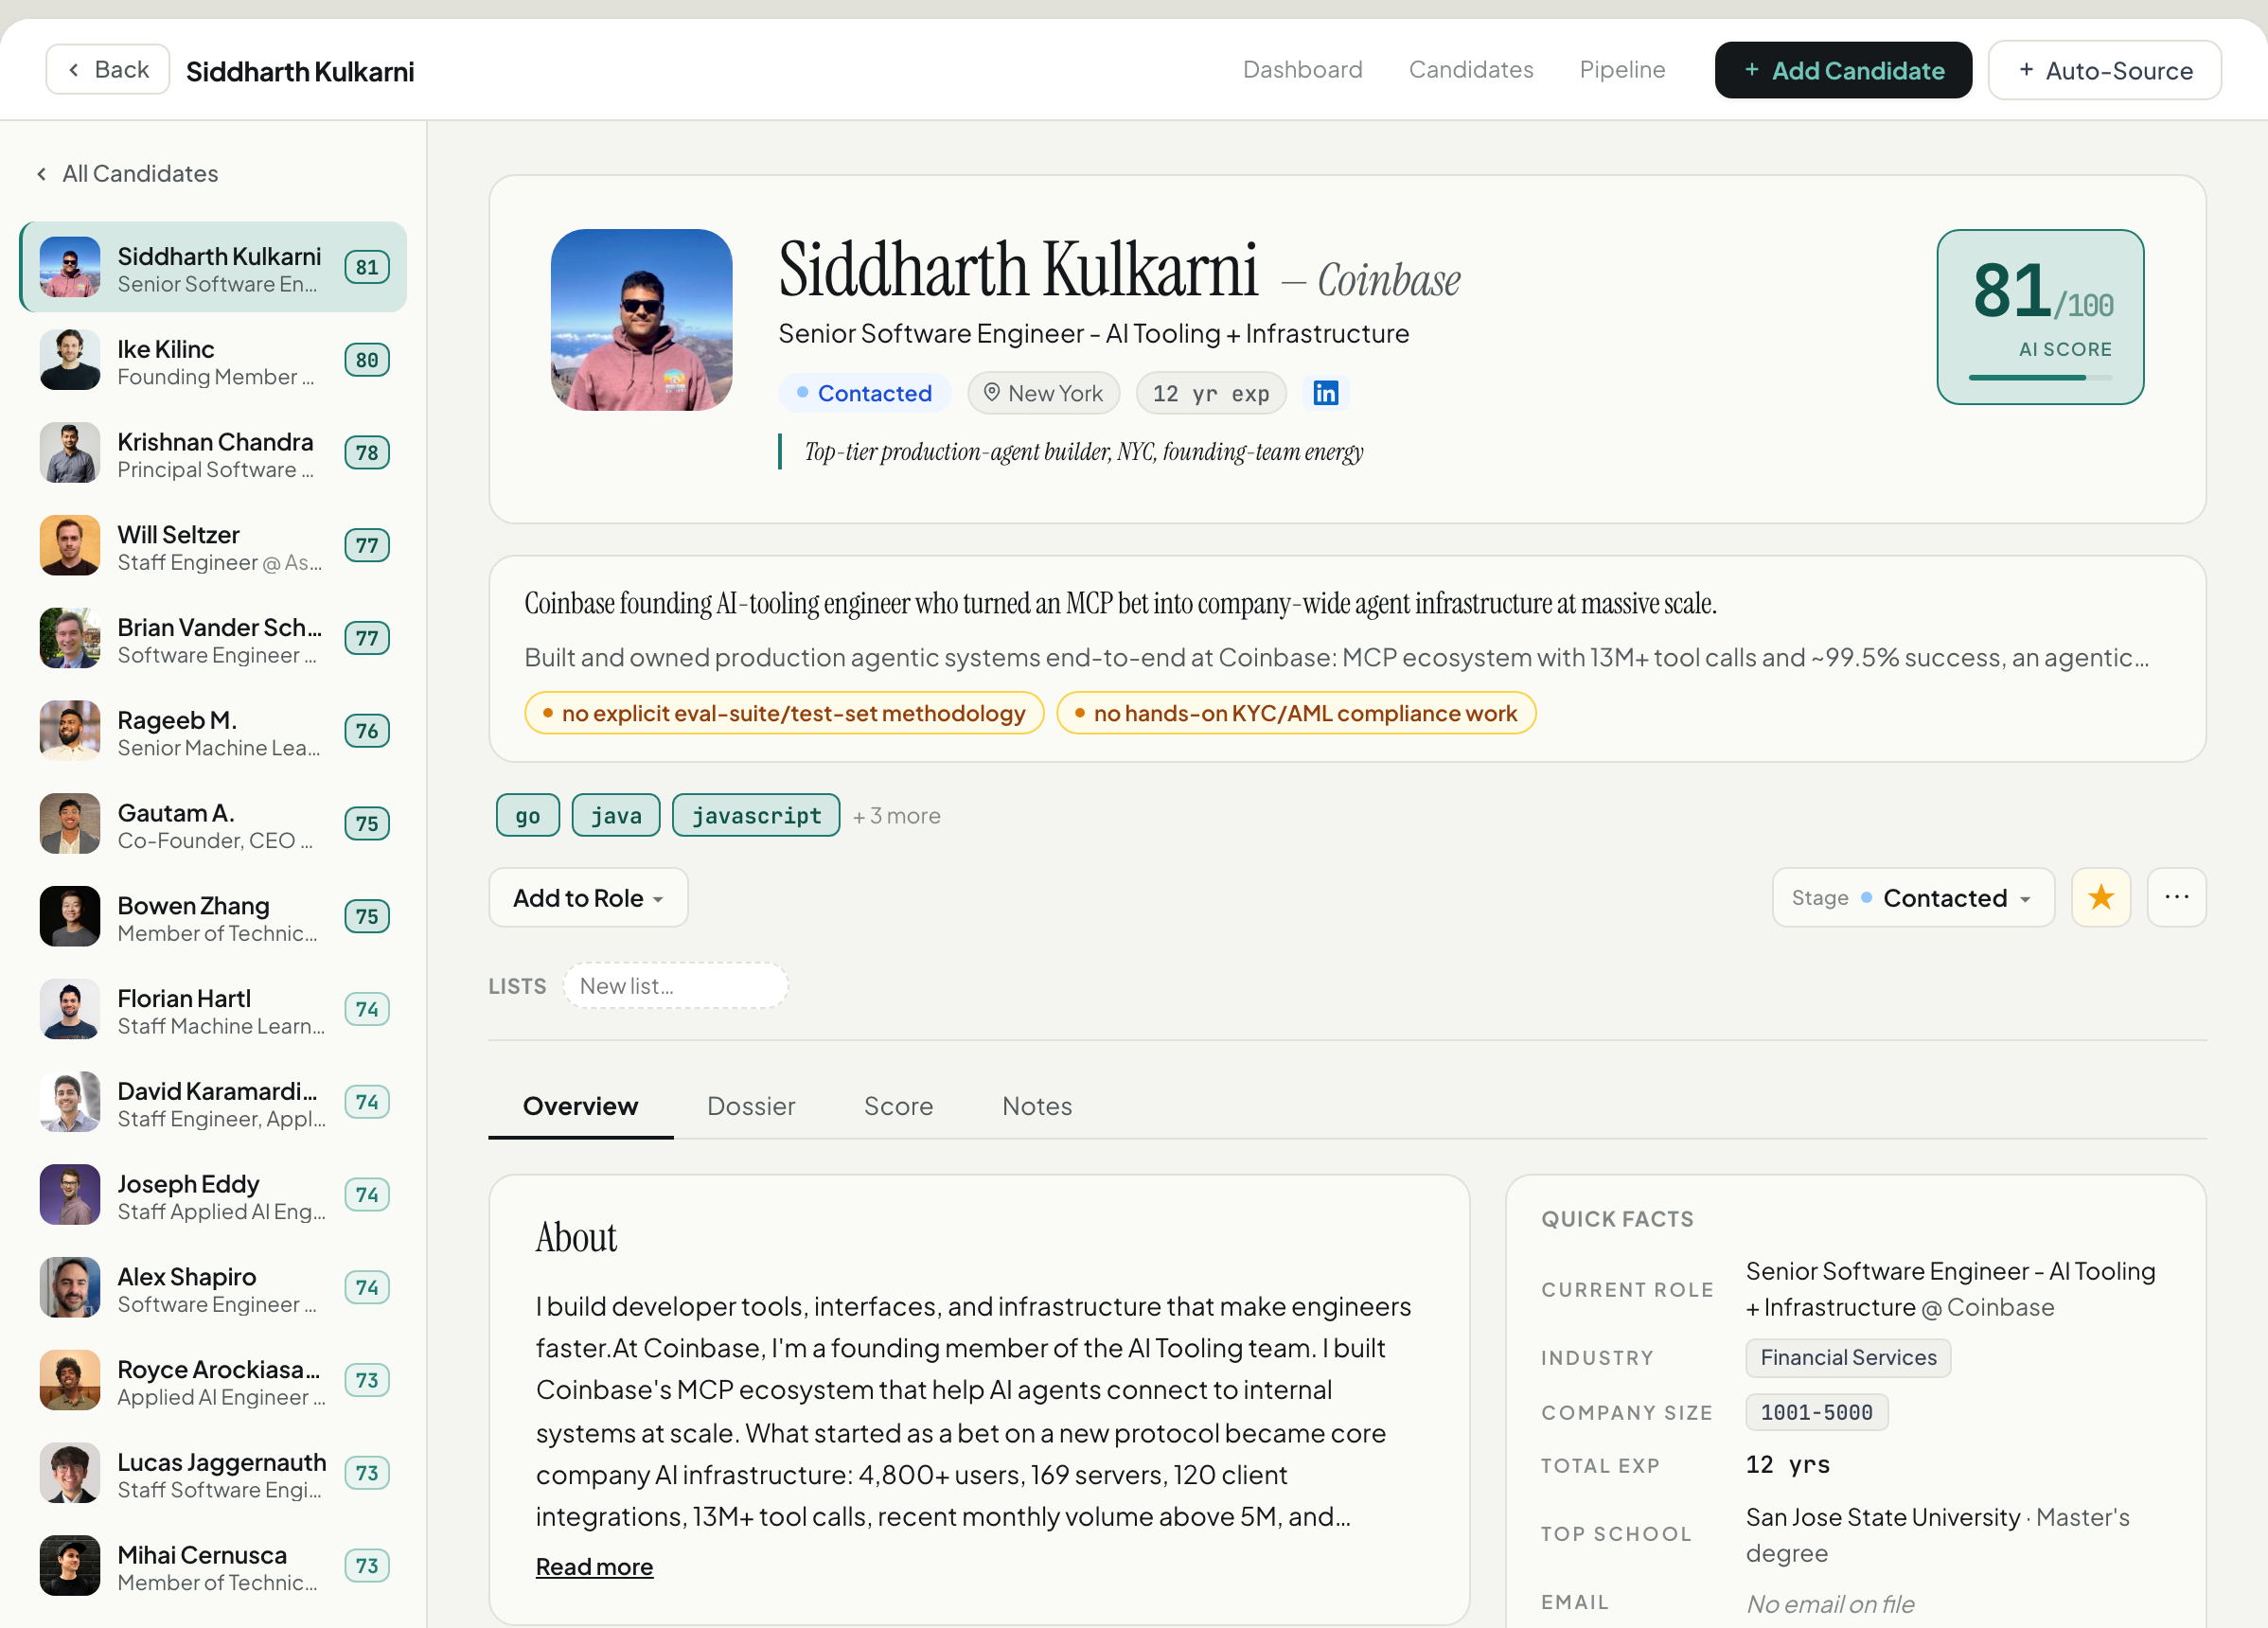The width and height of the screenshot is (2268, 1628).
Task: Select Joseph Eddy in candidate list
Action: 213,1196
